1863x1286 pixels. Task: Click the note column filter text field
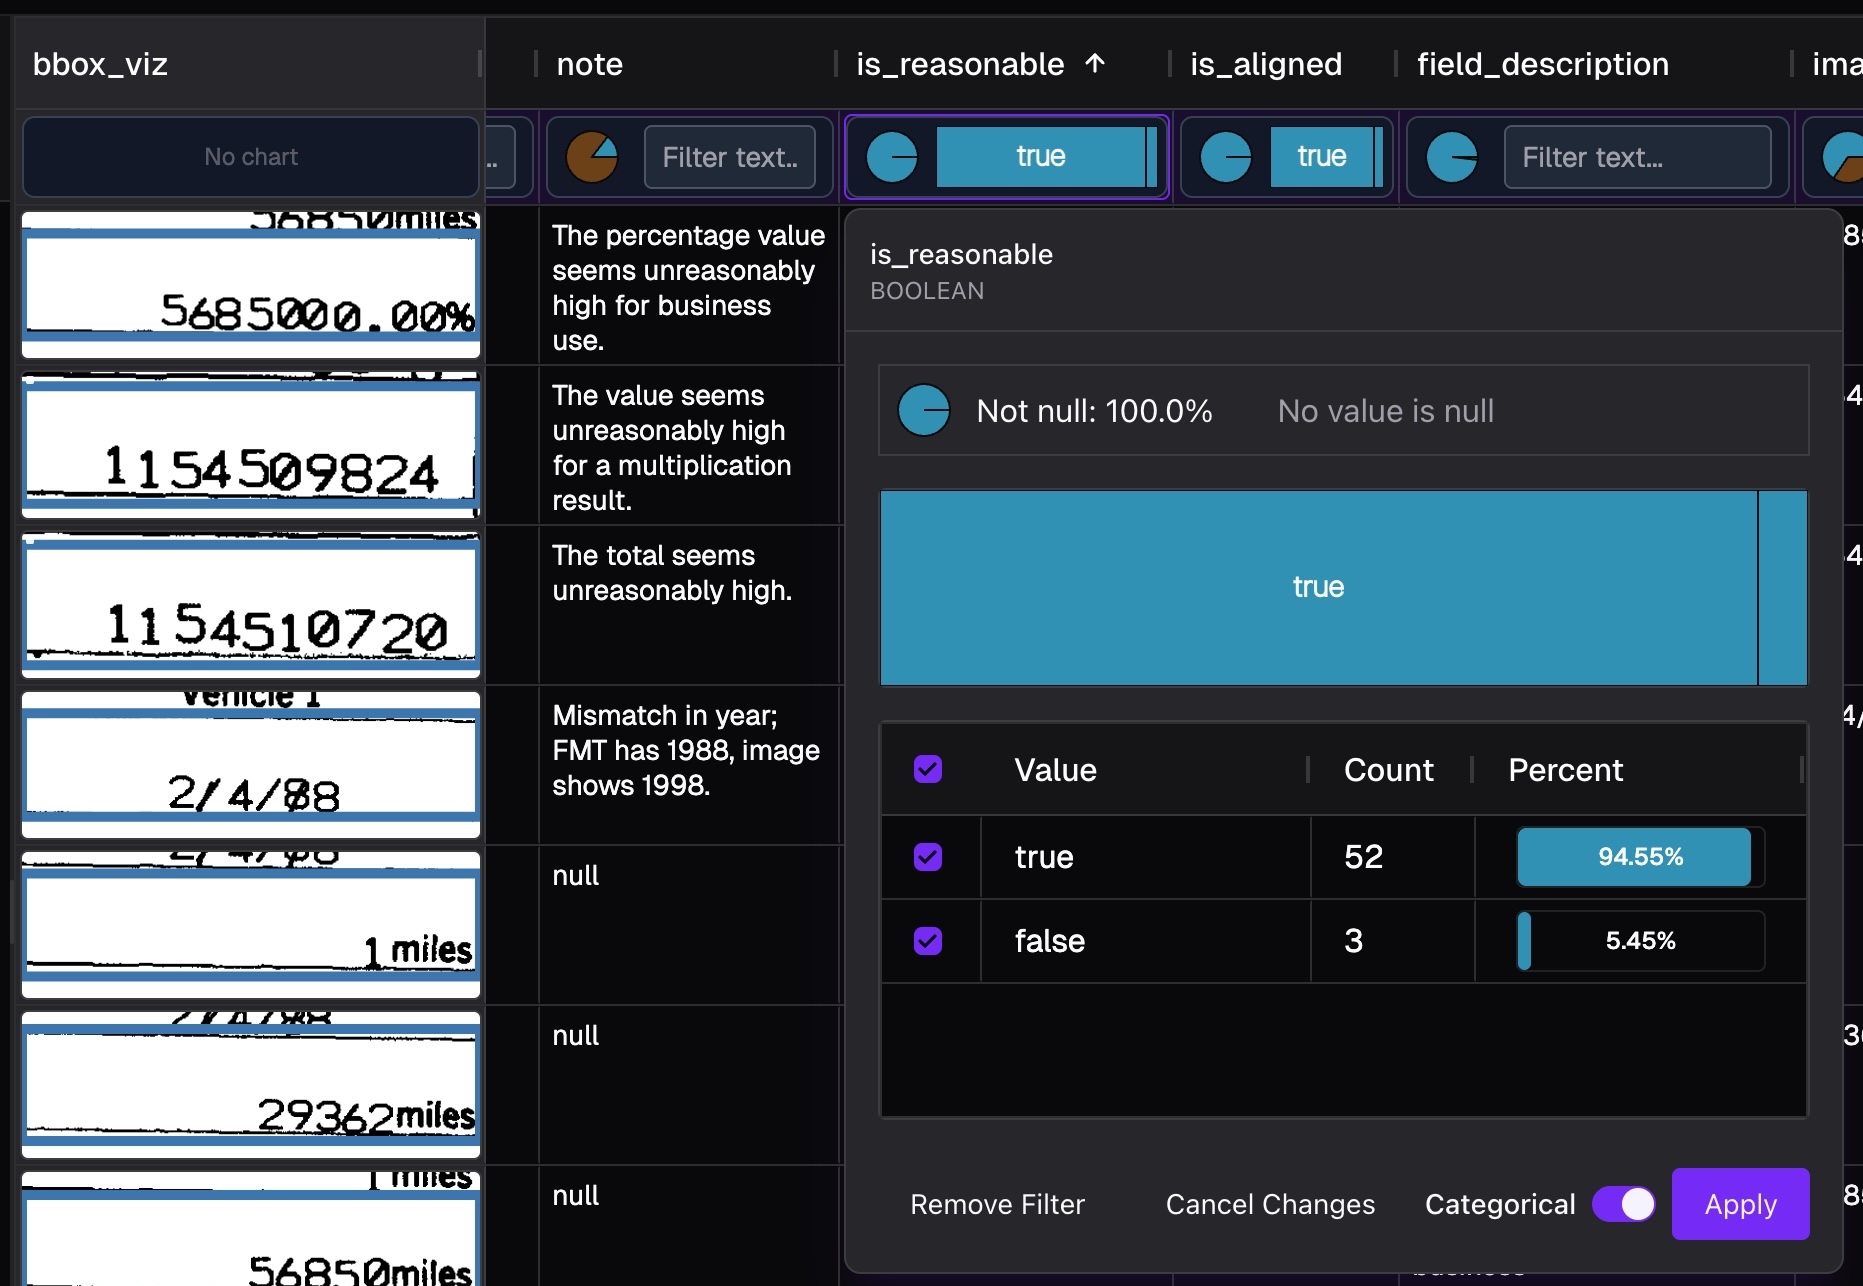click(x=729, y=157)
